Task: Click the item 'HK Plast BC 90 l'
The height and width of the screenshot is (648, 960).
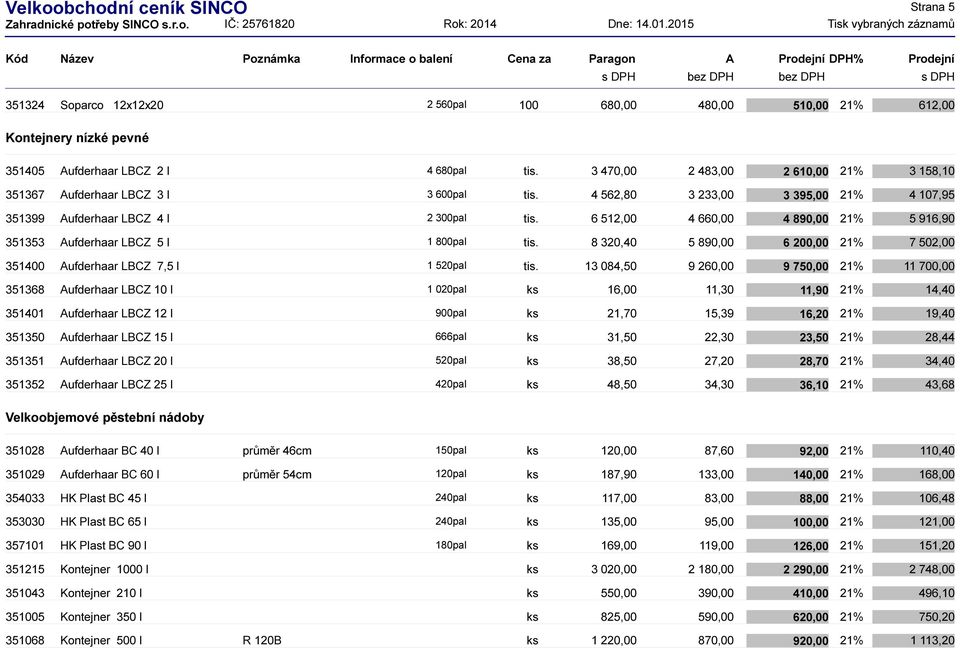Action: coord(103,546)
